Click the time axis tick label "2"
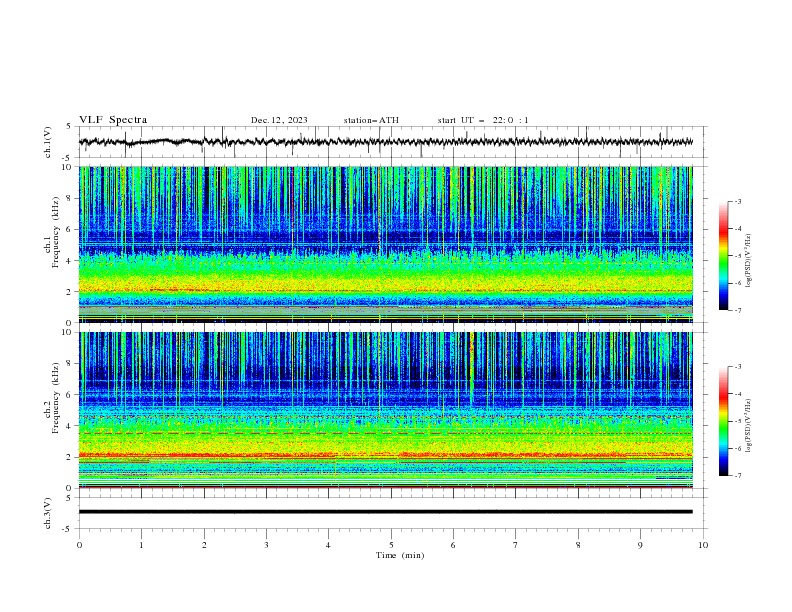Screen dimensions: 792x612 tap(204, 545)
